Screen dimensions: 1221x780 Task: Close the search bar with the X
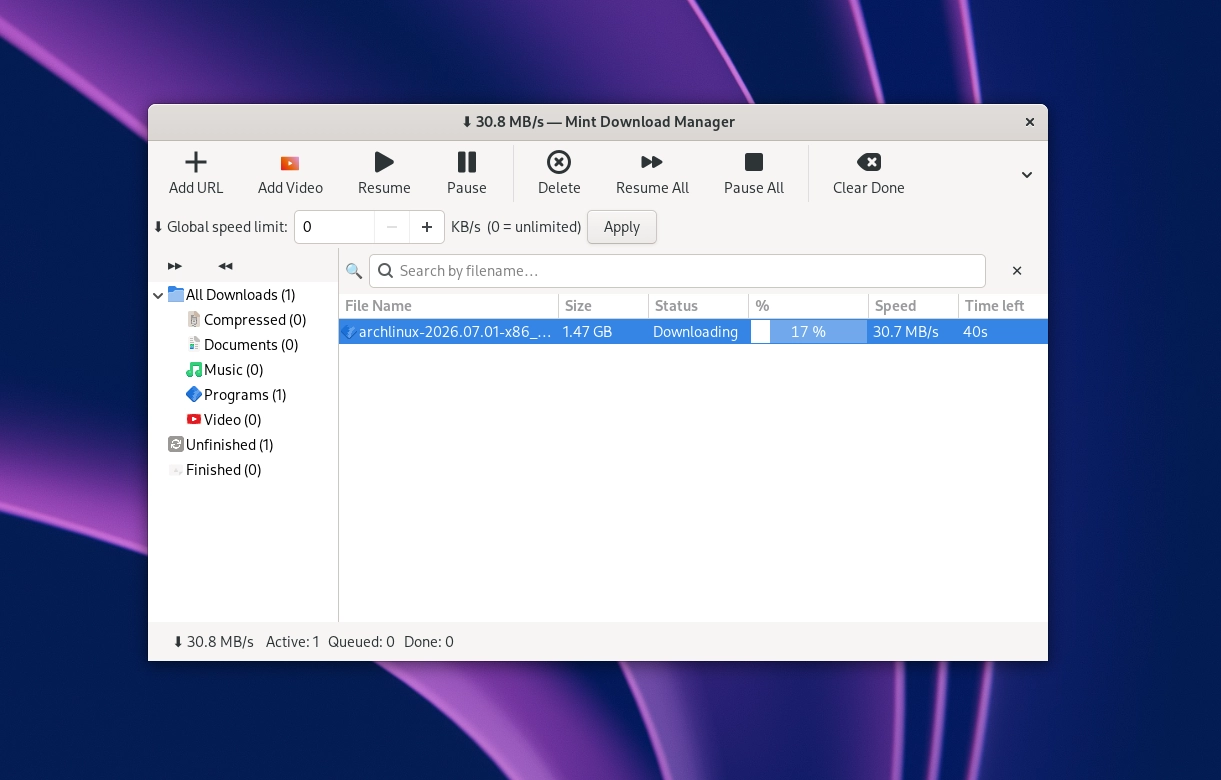click(1017, 271)
